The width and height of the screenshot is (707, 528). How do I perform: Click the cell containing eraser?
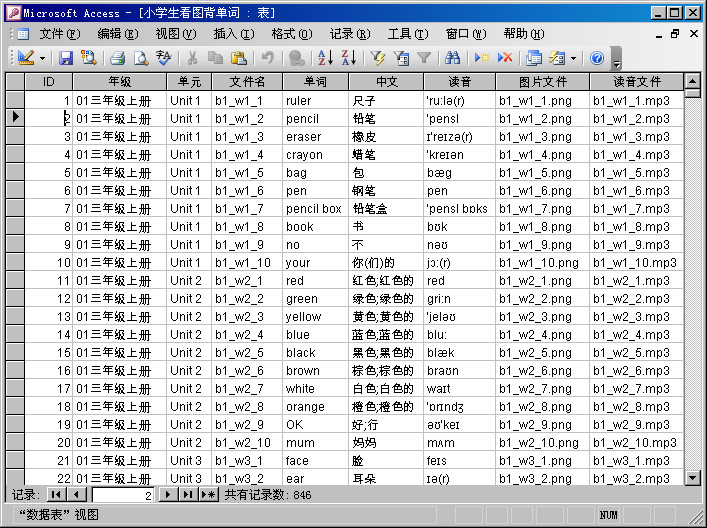coord(316,137)
